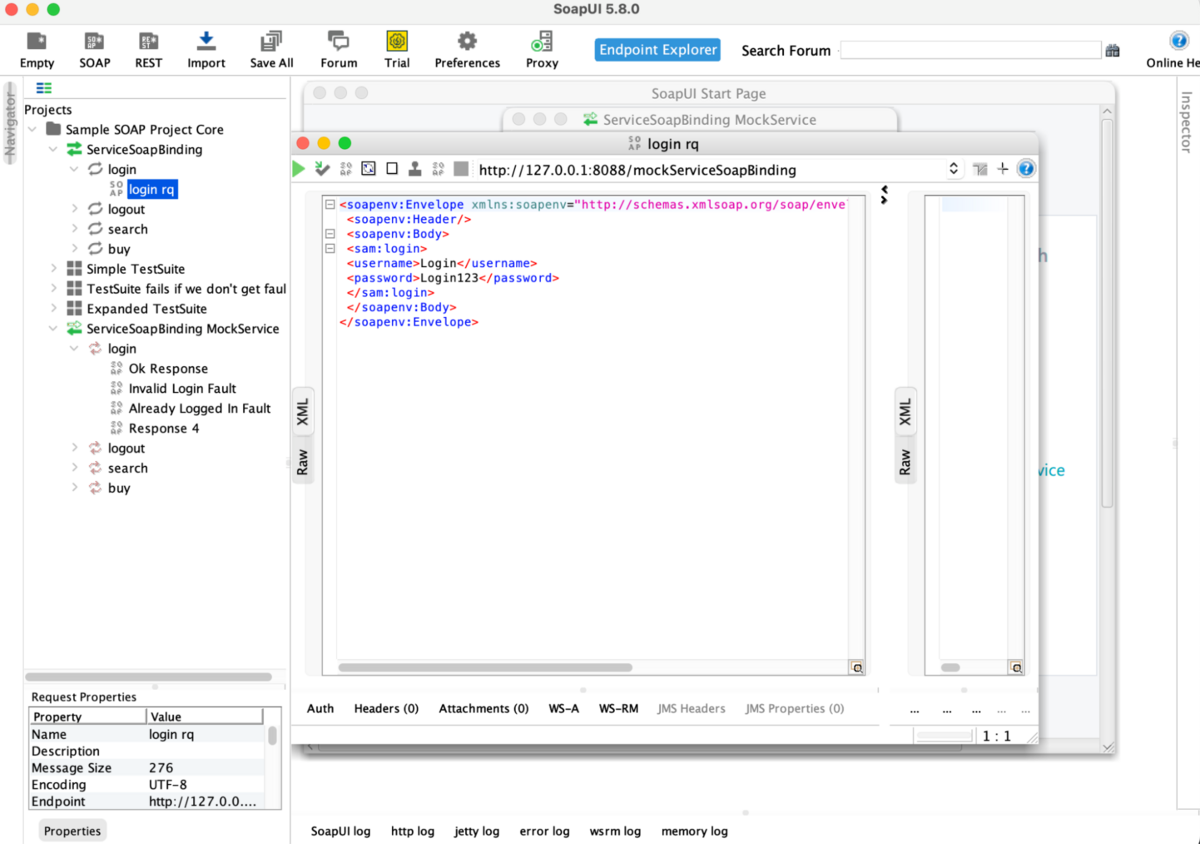Toggle the empty square box in the request toolbar
1200x844 pixels.
pyautogui.click(x=392, y=169)
